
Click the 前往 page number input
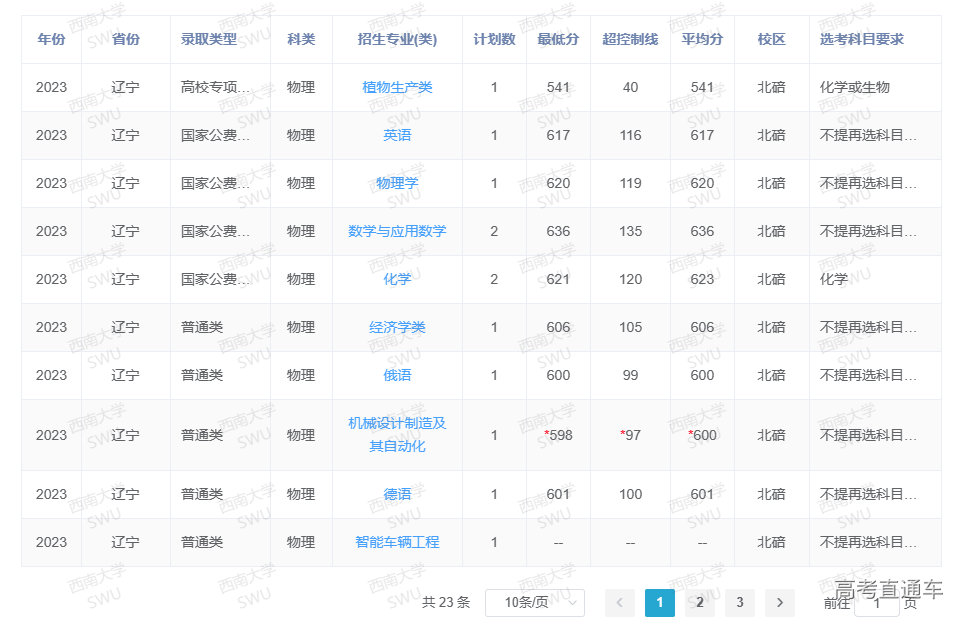[877, 603]
